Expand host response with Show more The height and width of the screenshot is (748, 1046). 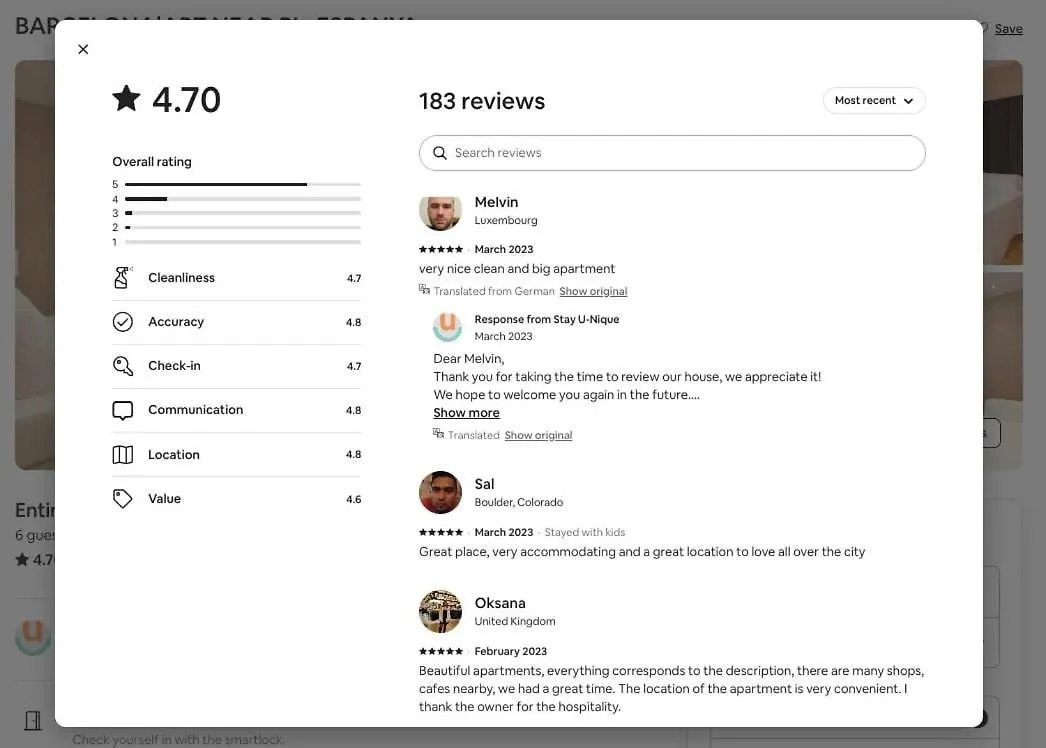tap(466, 412)
